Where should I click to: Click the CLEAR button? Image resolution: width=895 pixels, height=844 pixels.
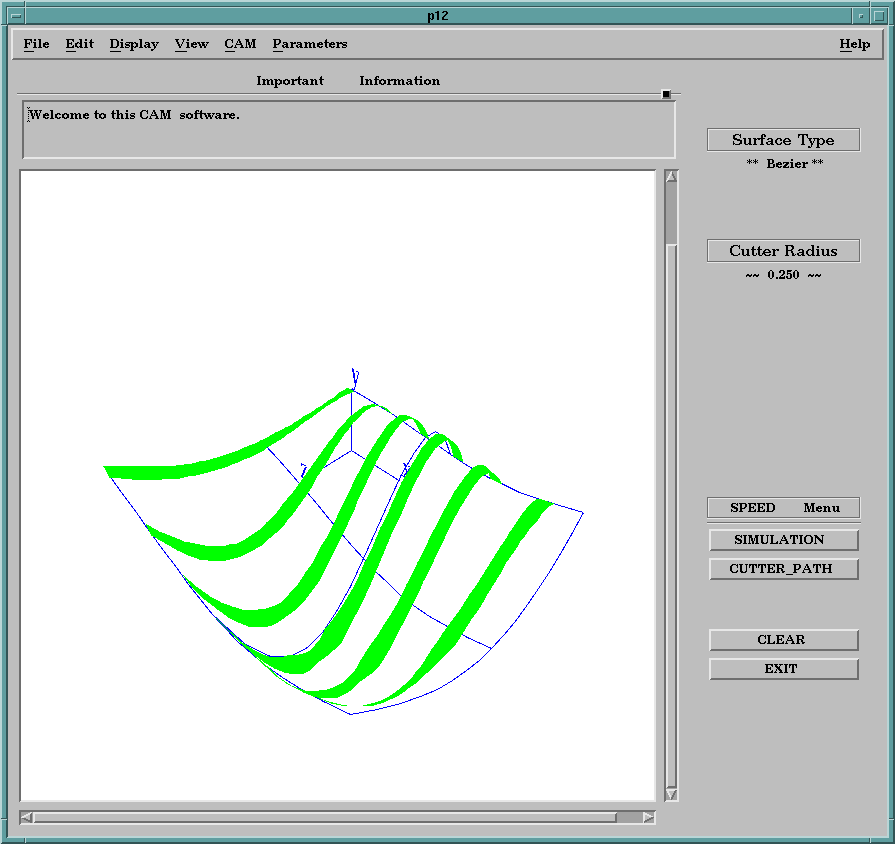pos(783,640)
